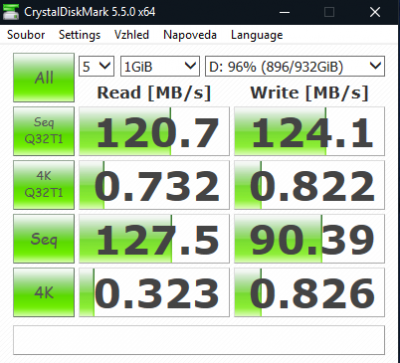
Task: Close the CrystalDiskMark window
Action: [375, 12]
